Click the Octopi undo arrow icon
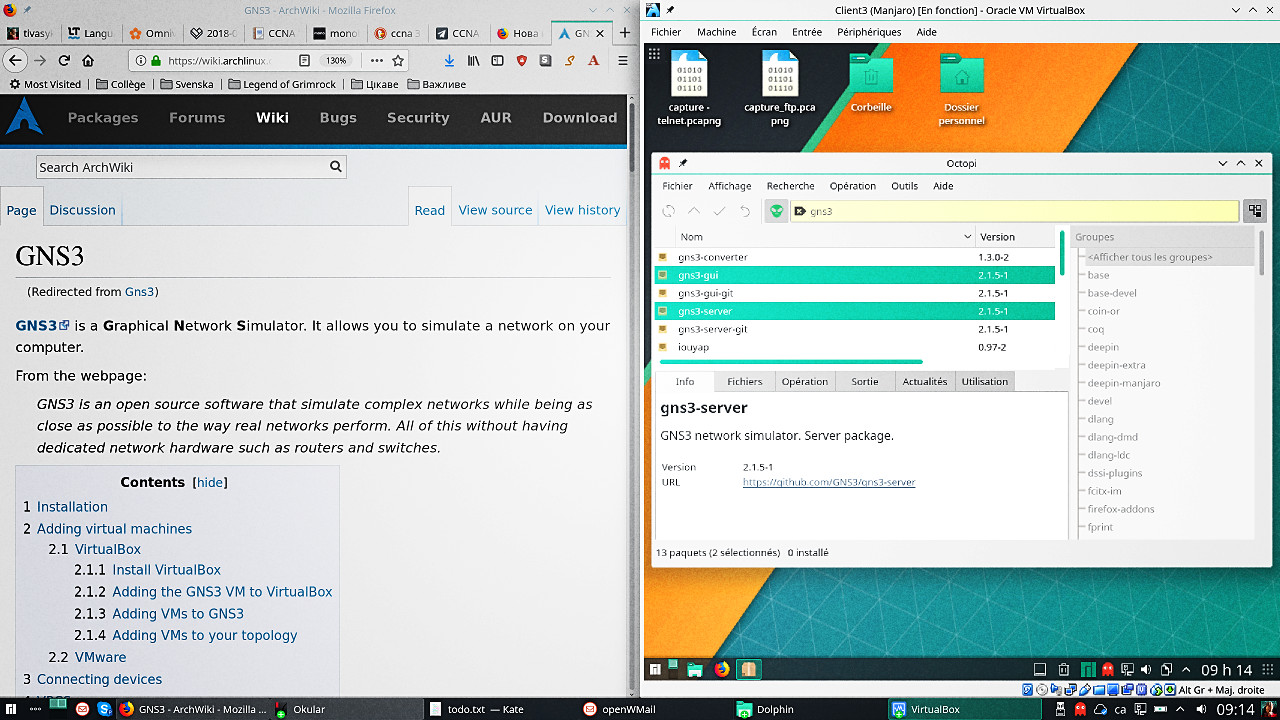Image resolution: width=1280 pixels, height=720 pixels. coord(745,211)
